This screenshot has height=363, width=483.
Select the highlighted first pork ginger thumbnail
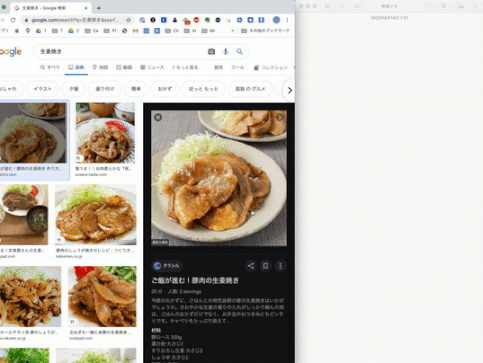pyautogui.click(x=33, y=133)
